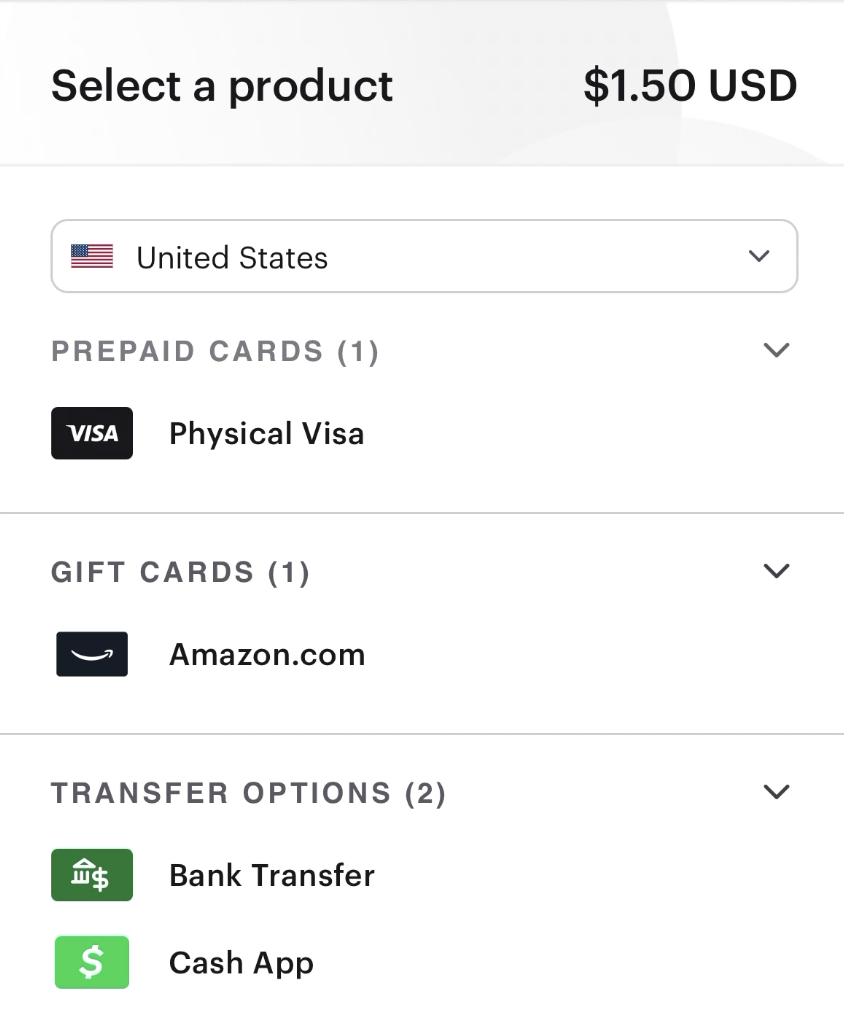Click the Amazon smile logo icon

pyautogui.click(x=92, y=654)
